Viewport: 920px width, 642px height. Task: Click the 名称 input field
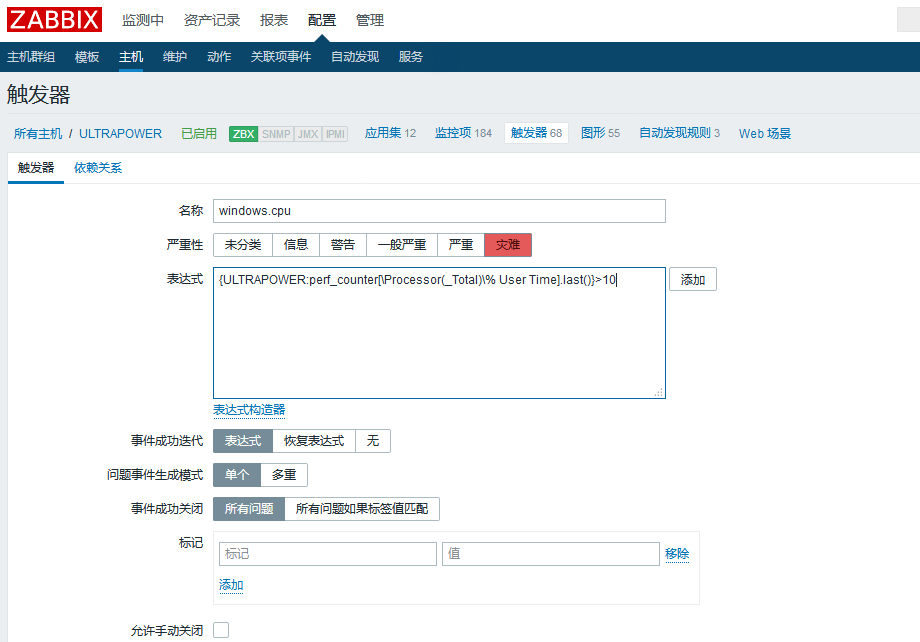click(x=439, y=211)
